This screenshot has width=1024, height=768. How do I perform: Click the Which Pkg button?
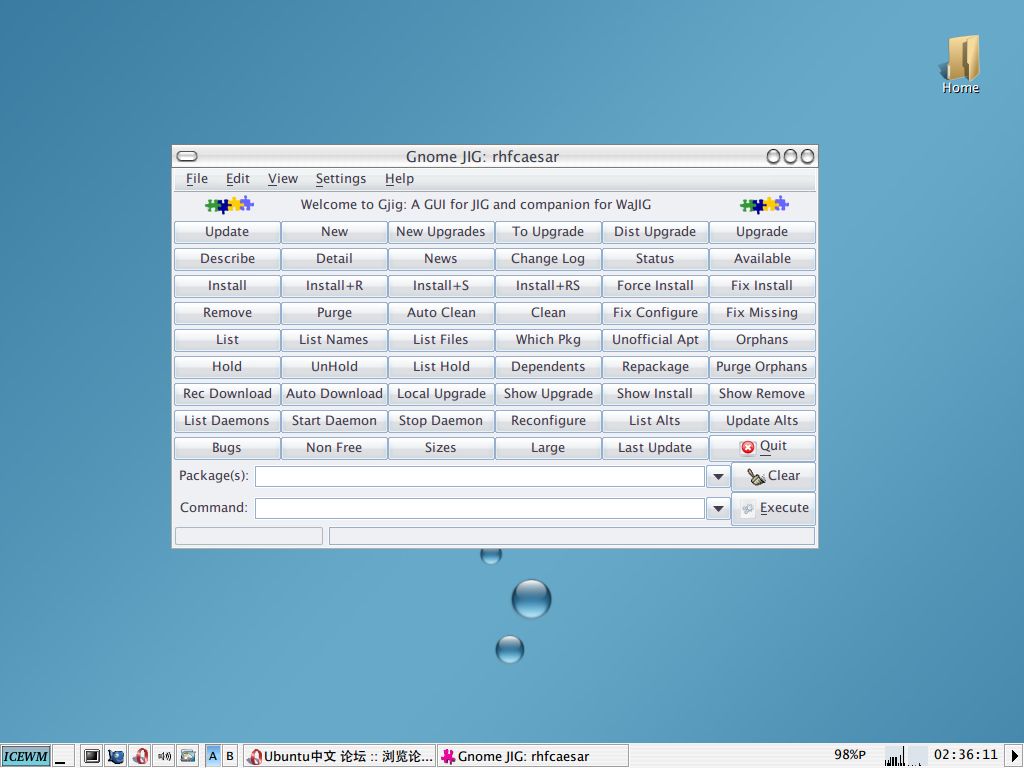point(548,340)
